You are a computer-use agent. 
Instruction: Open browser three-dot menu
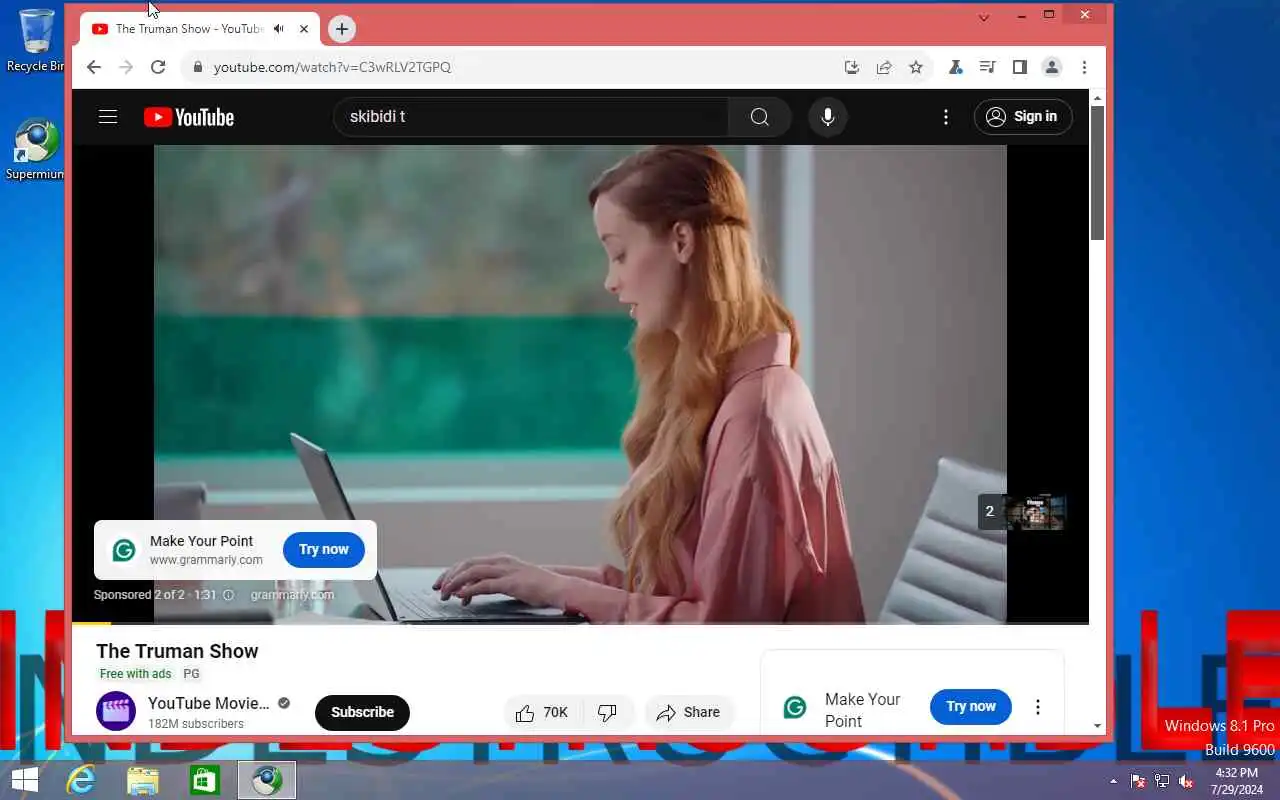pos(1084,67)
